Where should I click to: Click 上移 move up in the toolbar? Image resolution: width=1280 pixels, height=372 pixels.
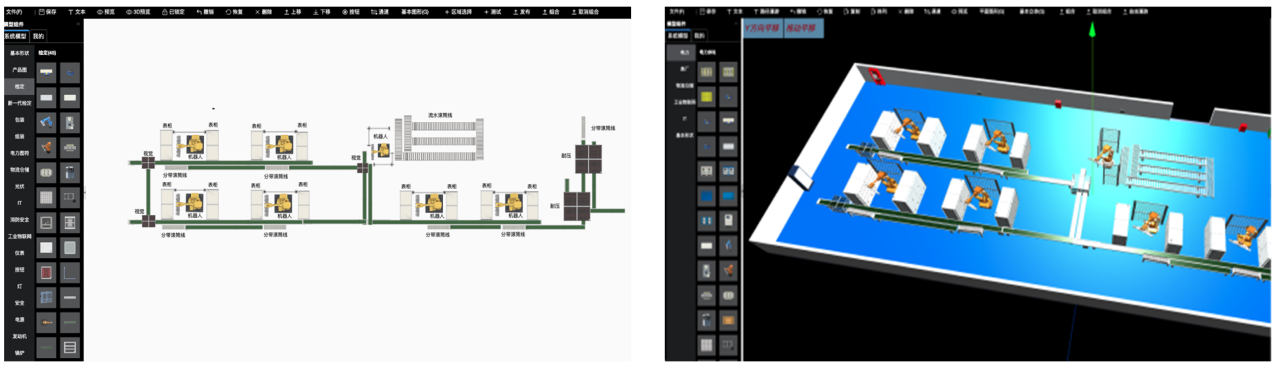293,12
